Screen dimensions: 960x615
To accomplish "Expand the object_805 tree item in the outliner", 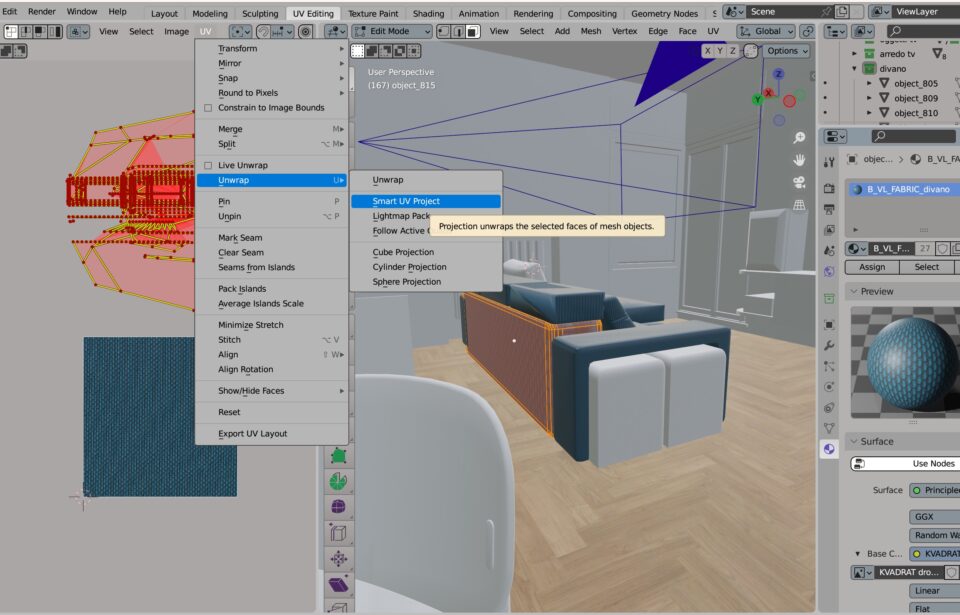I will click(x=868, y=84).
